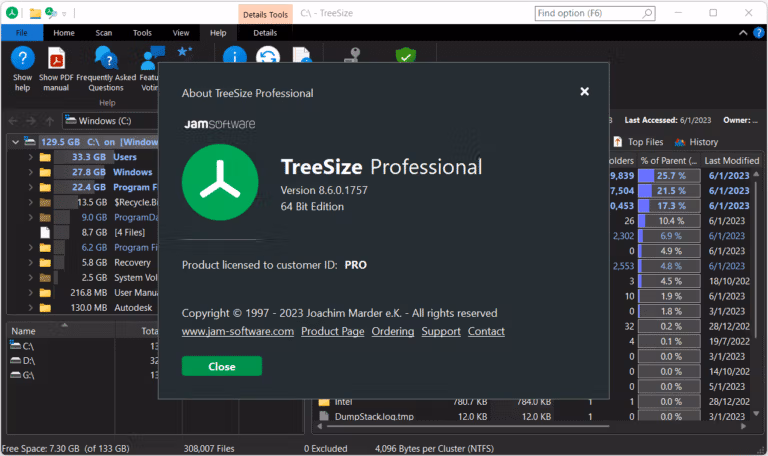768x456 pixels.
Task: Expand the User Manual folder node
Action: click(30, 293)
